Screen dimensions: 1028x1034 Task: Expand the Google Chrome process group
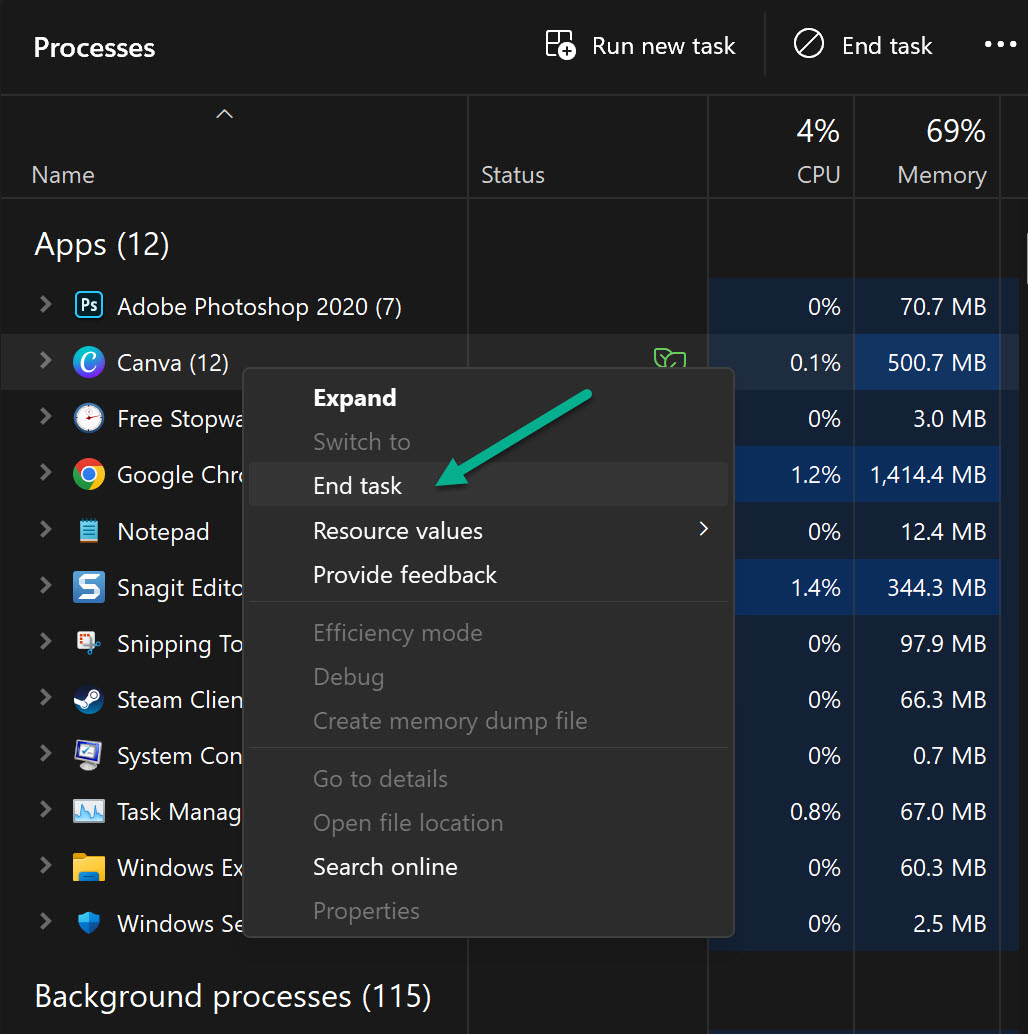coord(45,473)
